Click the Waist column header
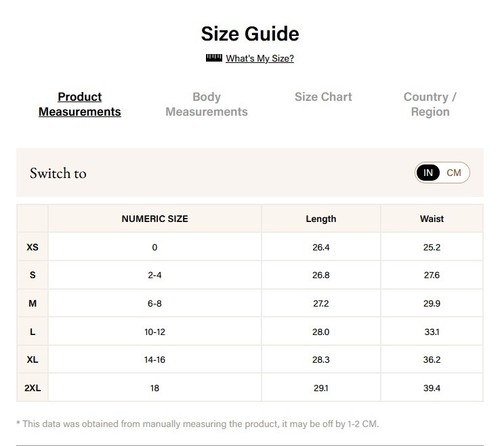The height and width of the screenshot is (446, 500). 432,219
